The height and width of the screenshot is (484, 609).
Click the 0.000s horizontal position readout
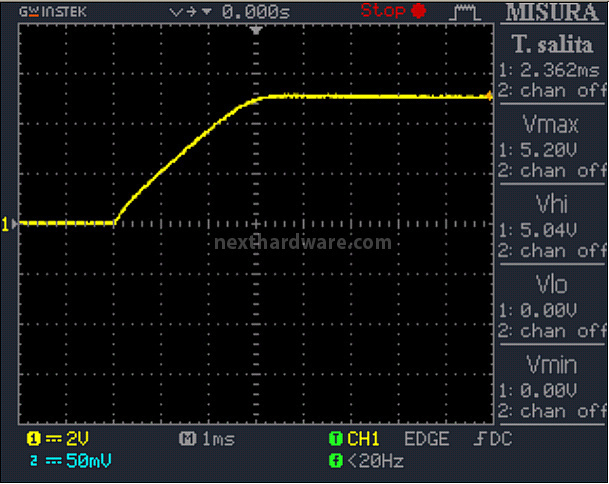tap(256, 12)
